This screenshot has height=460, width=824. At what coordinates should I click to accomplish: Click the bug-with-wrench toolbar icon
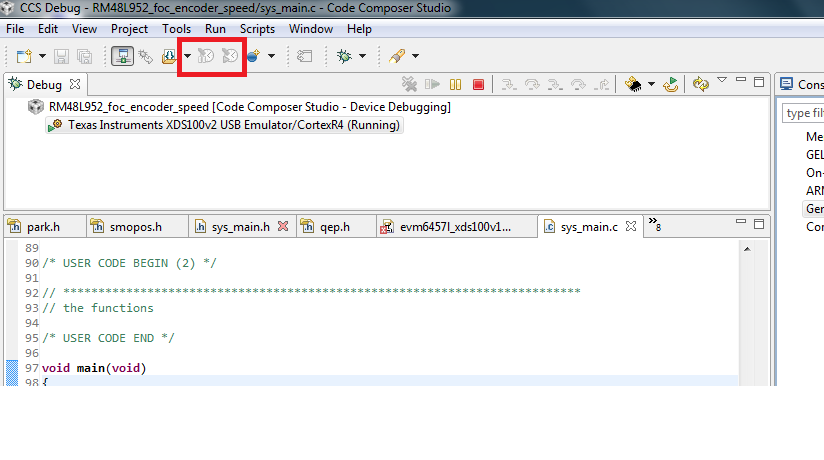[146, 56]
